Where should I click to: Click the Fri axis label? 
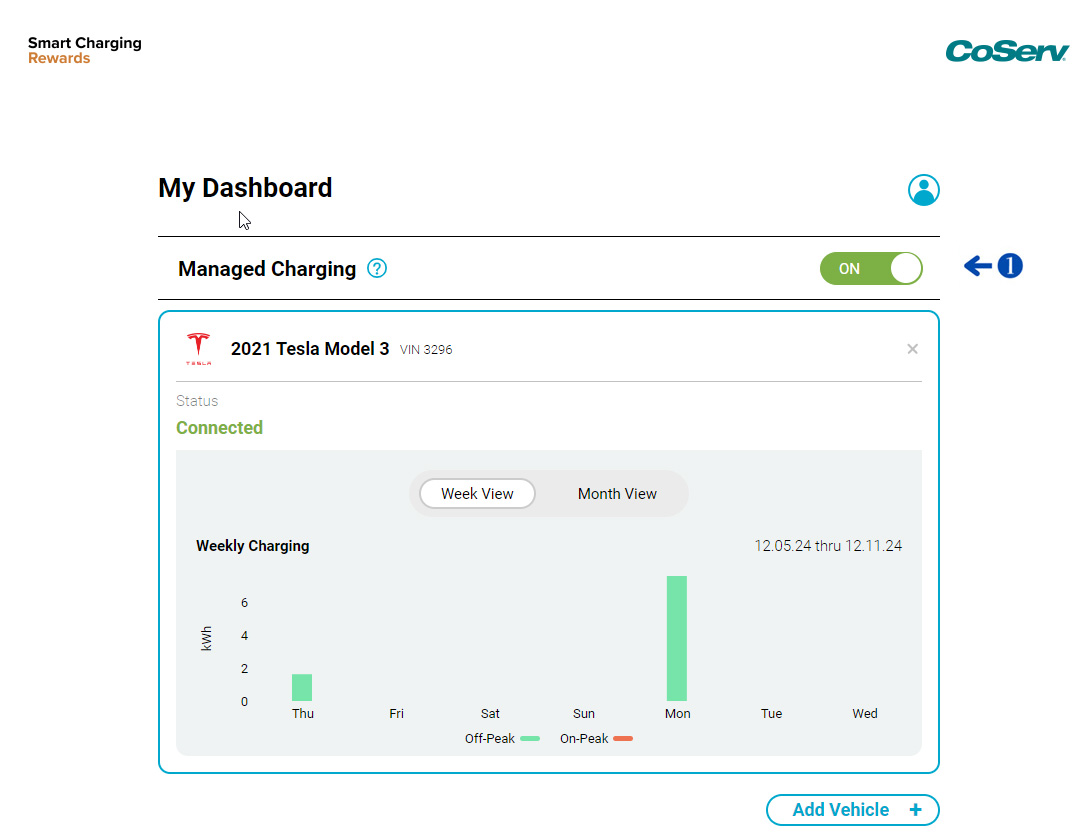396,713
